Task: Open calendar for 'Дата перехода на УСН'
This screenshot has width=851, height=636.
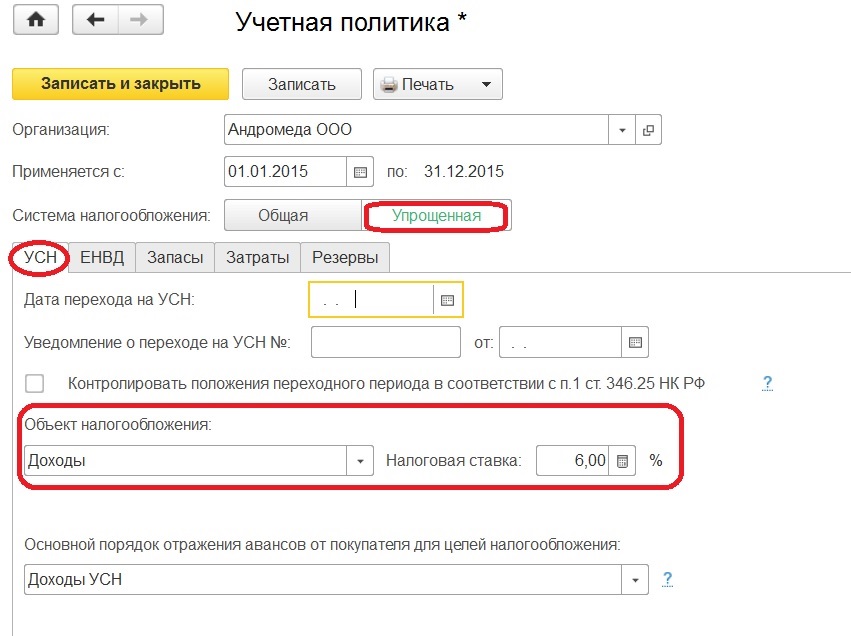Action: [447, 299]
